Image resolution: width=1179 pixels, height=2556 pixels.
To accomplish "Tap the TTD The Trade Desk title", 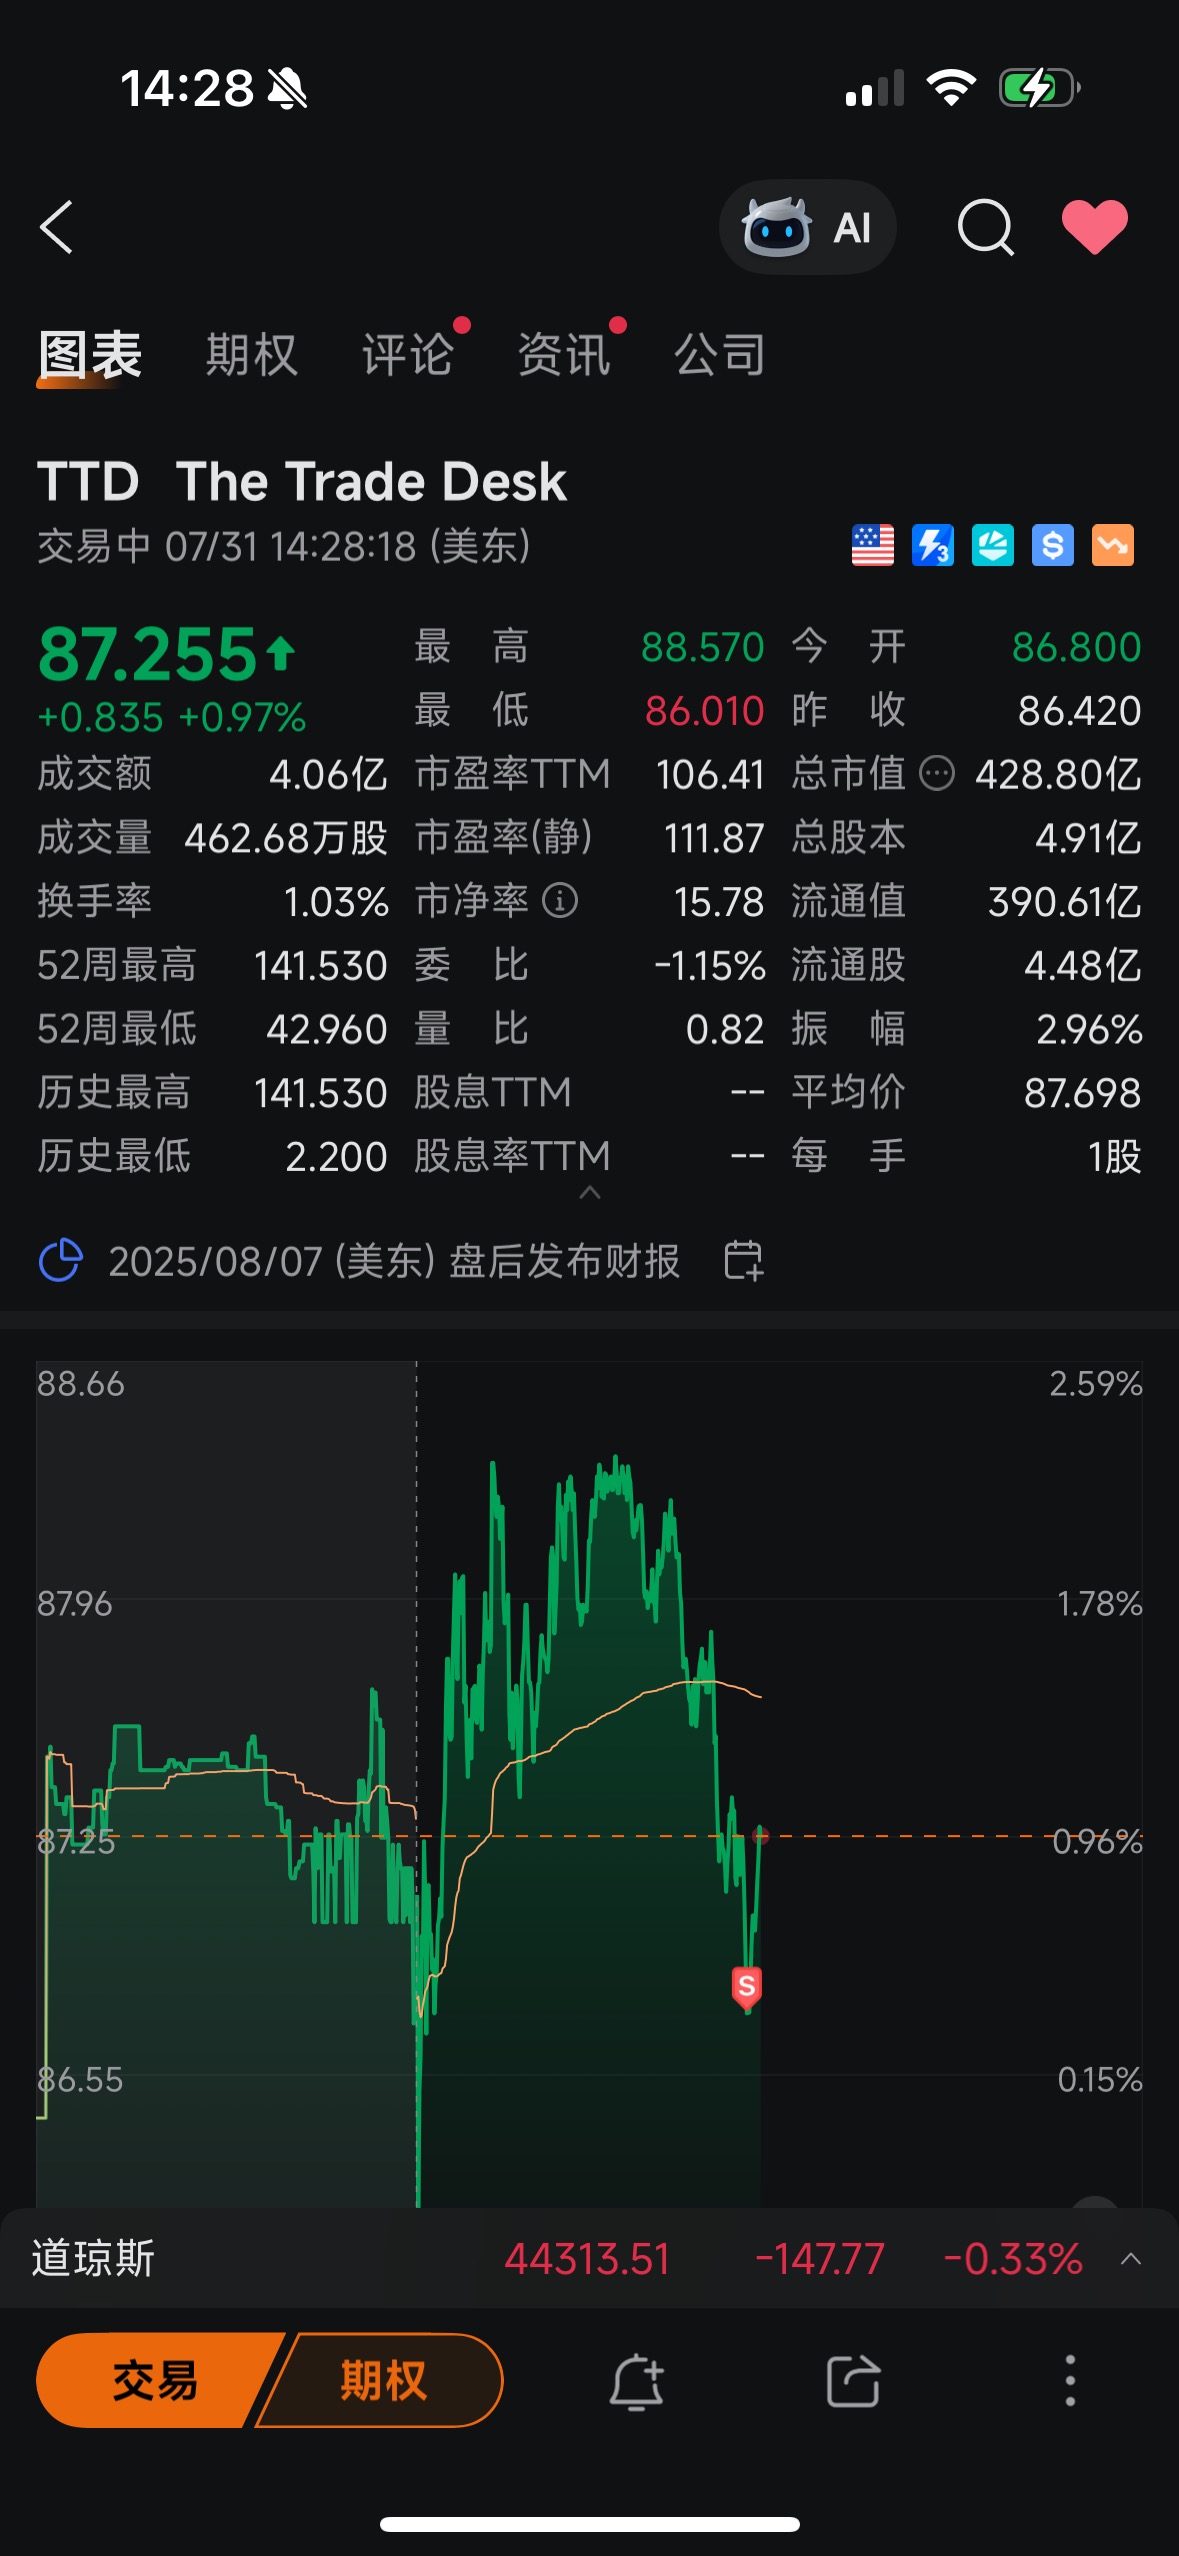I will pyautogui.click(x=302, y=481).
